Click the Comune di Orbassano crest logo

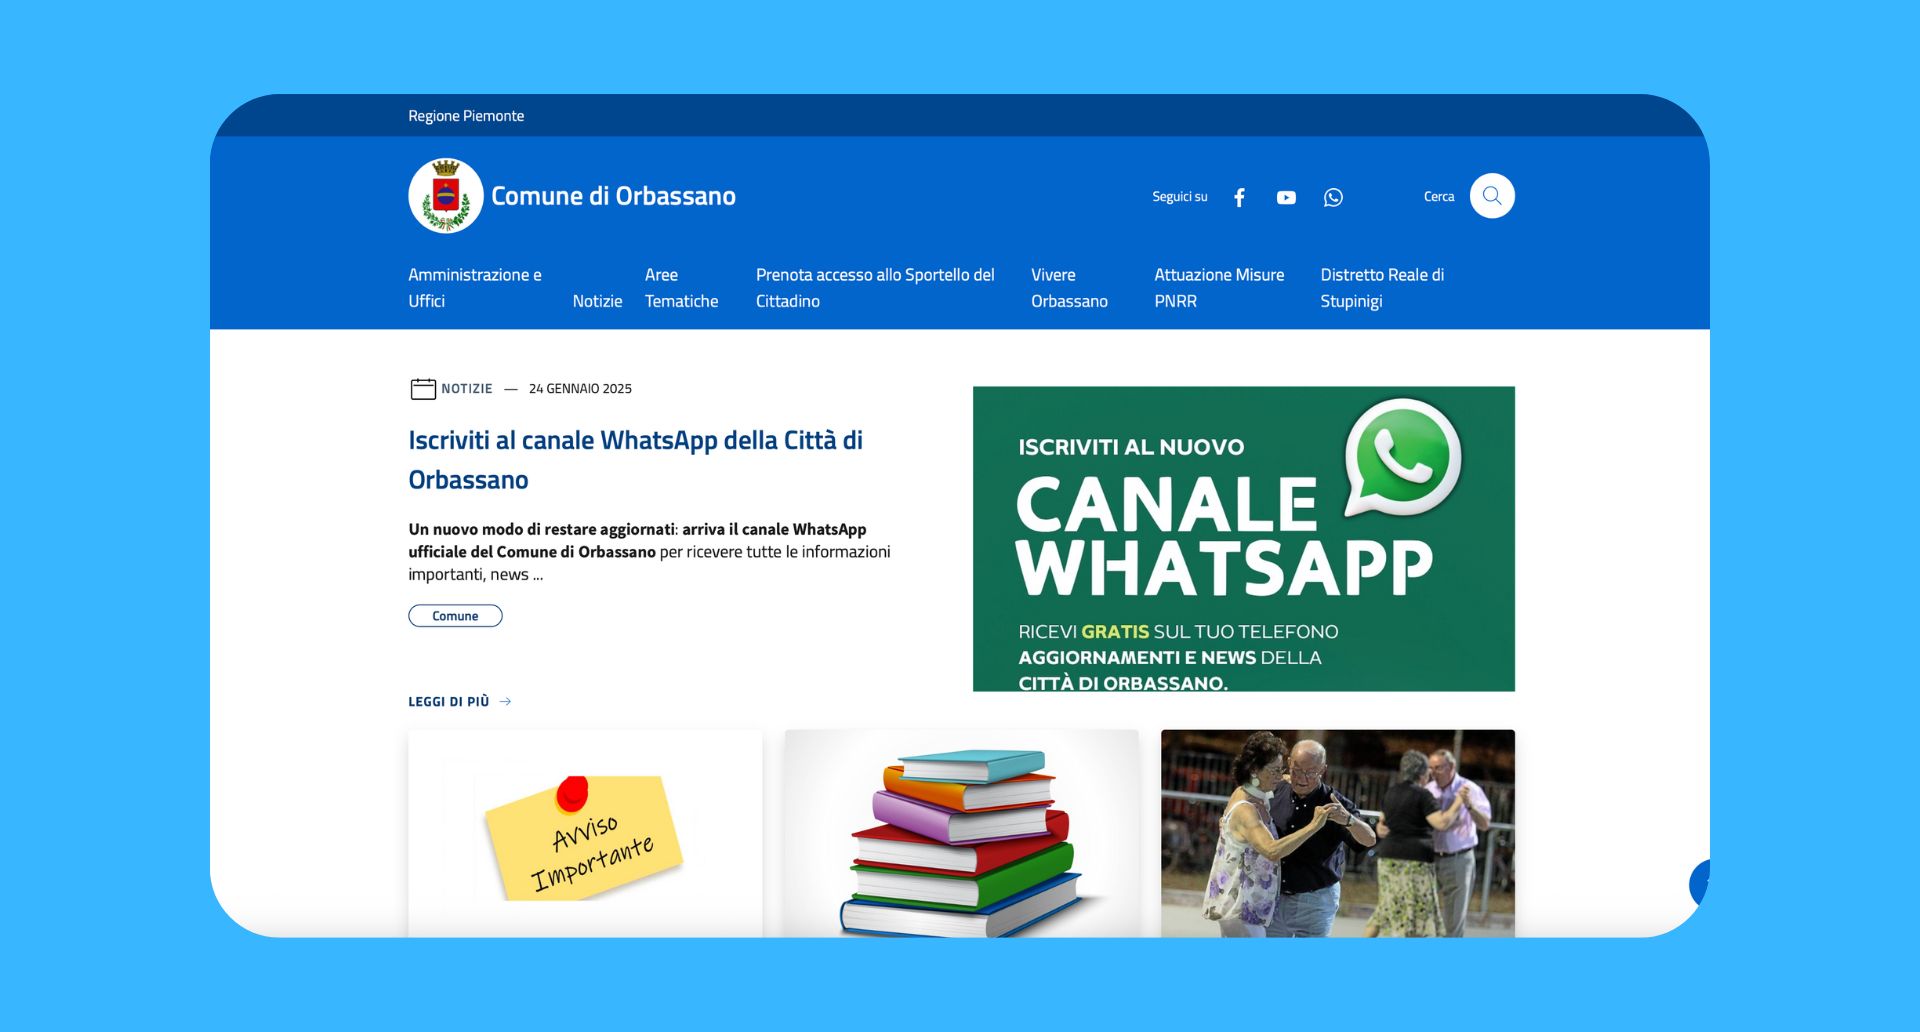click(446, 196)
